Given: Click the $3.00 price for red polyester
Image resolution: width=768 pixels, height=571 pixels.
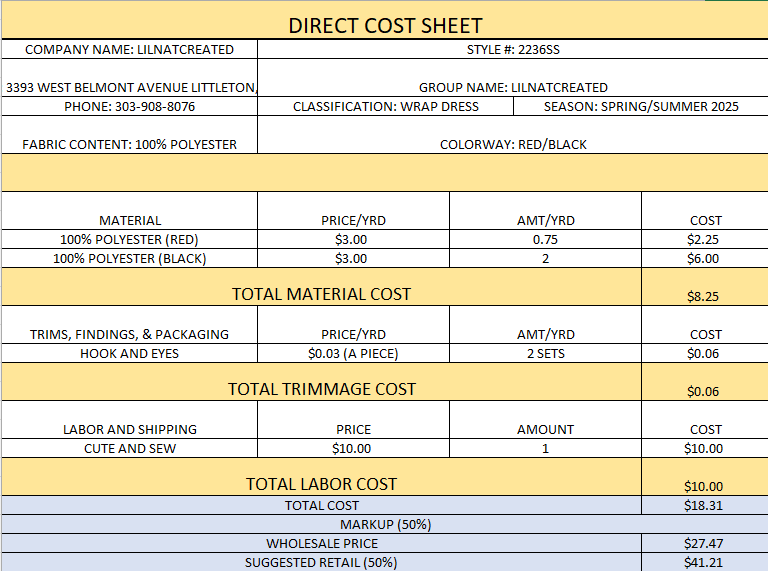Looking at the screenshot, I should pos(353,239).
